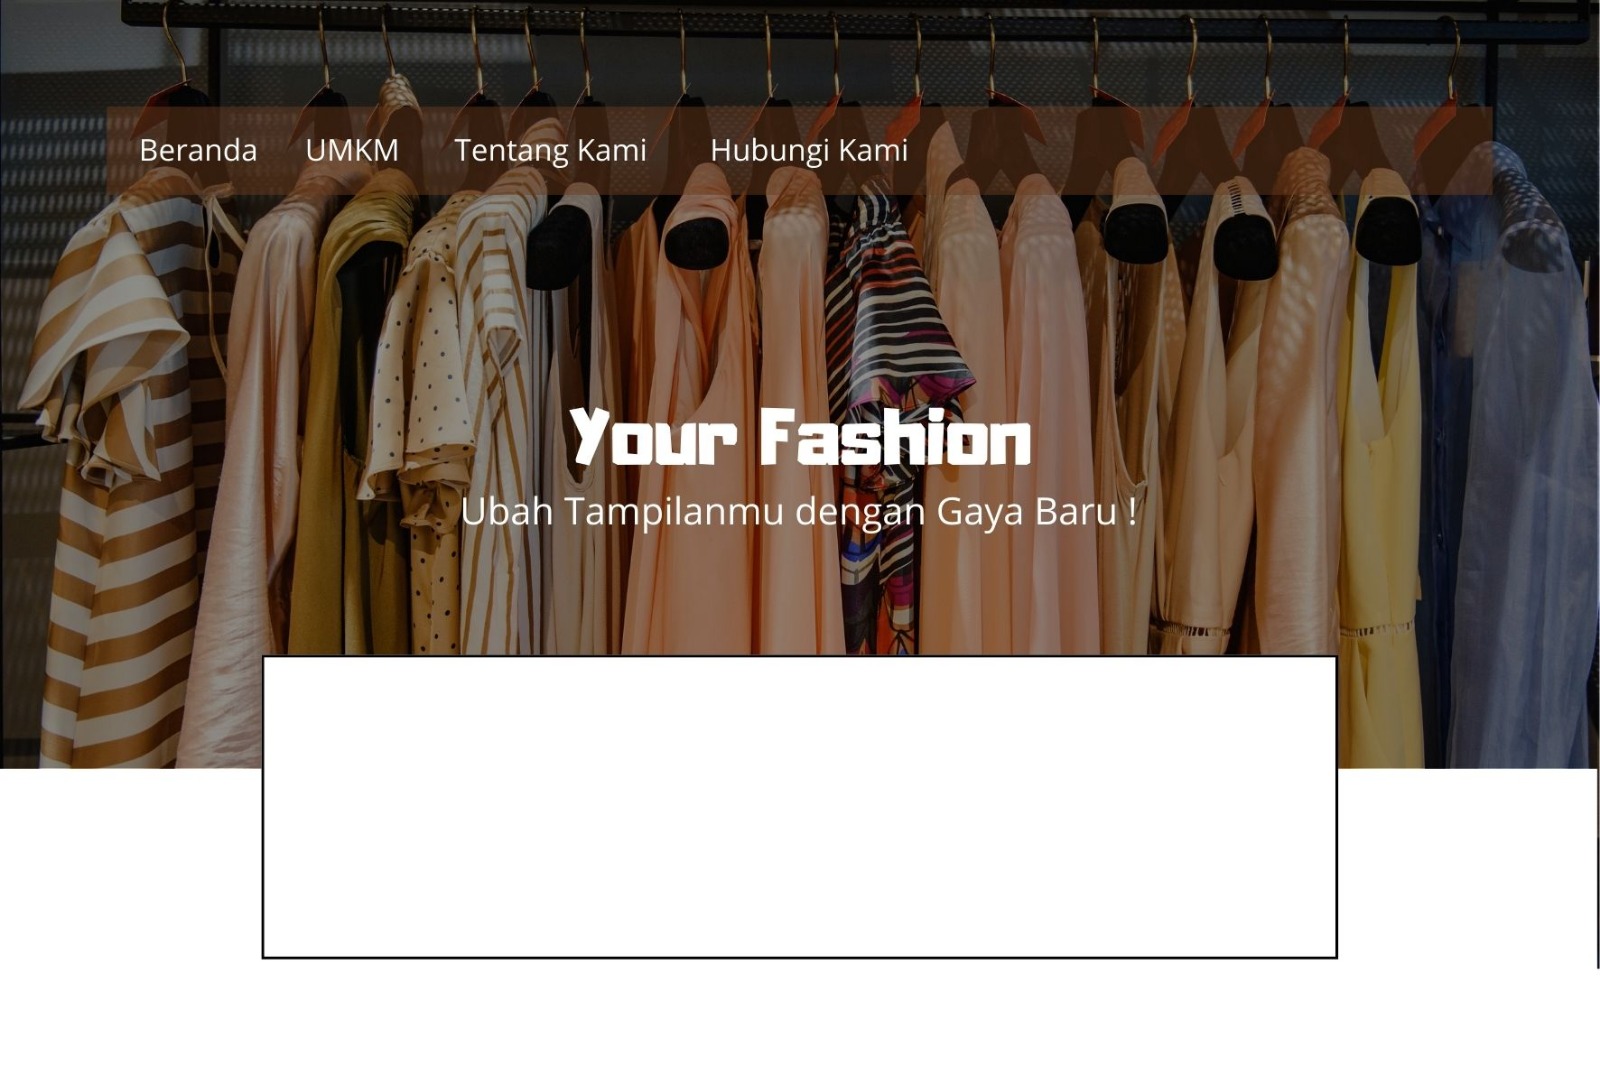Click empty area of brown navigation bar

point(1200,150)
